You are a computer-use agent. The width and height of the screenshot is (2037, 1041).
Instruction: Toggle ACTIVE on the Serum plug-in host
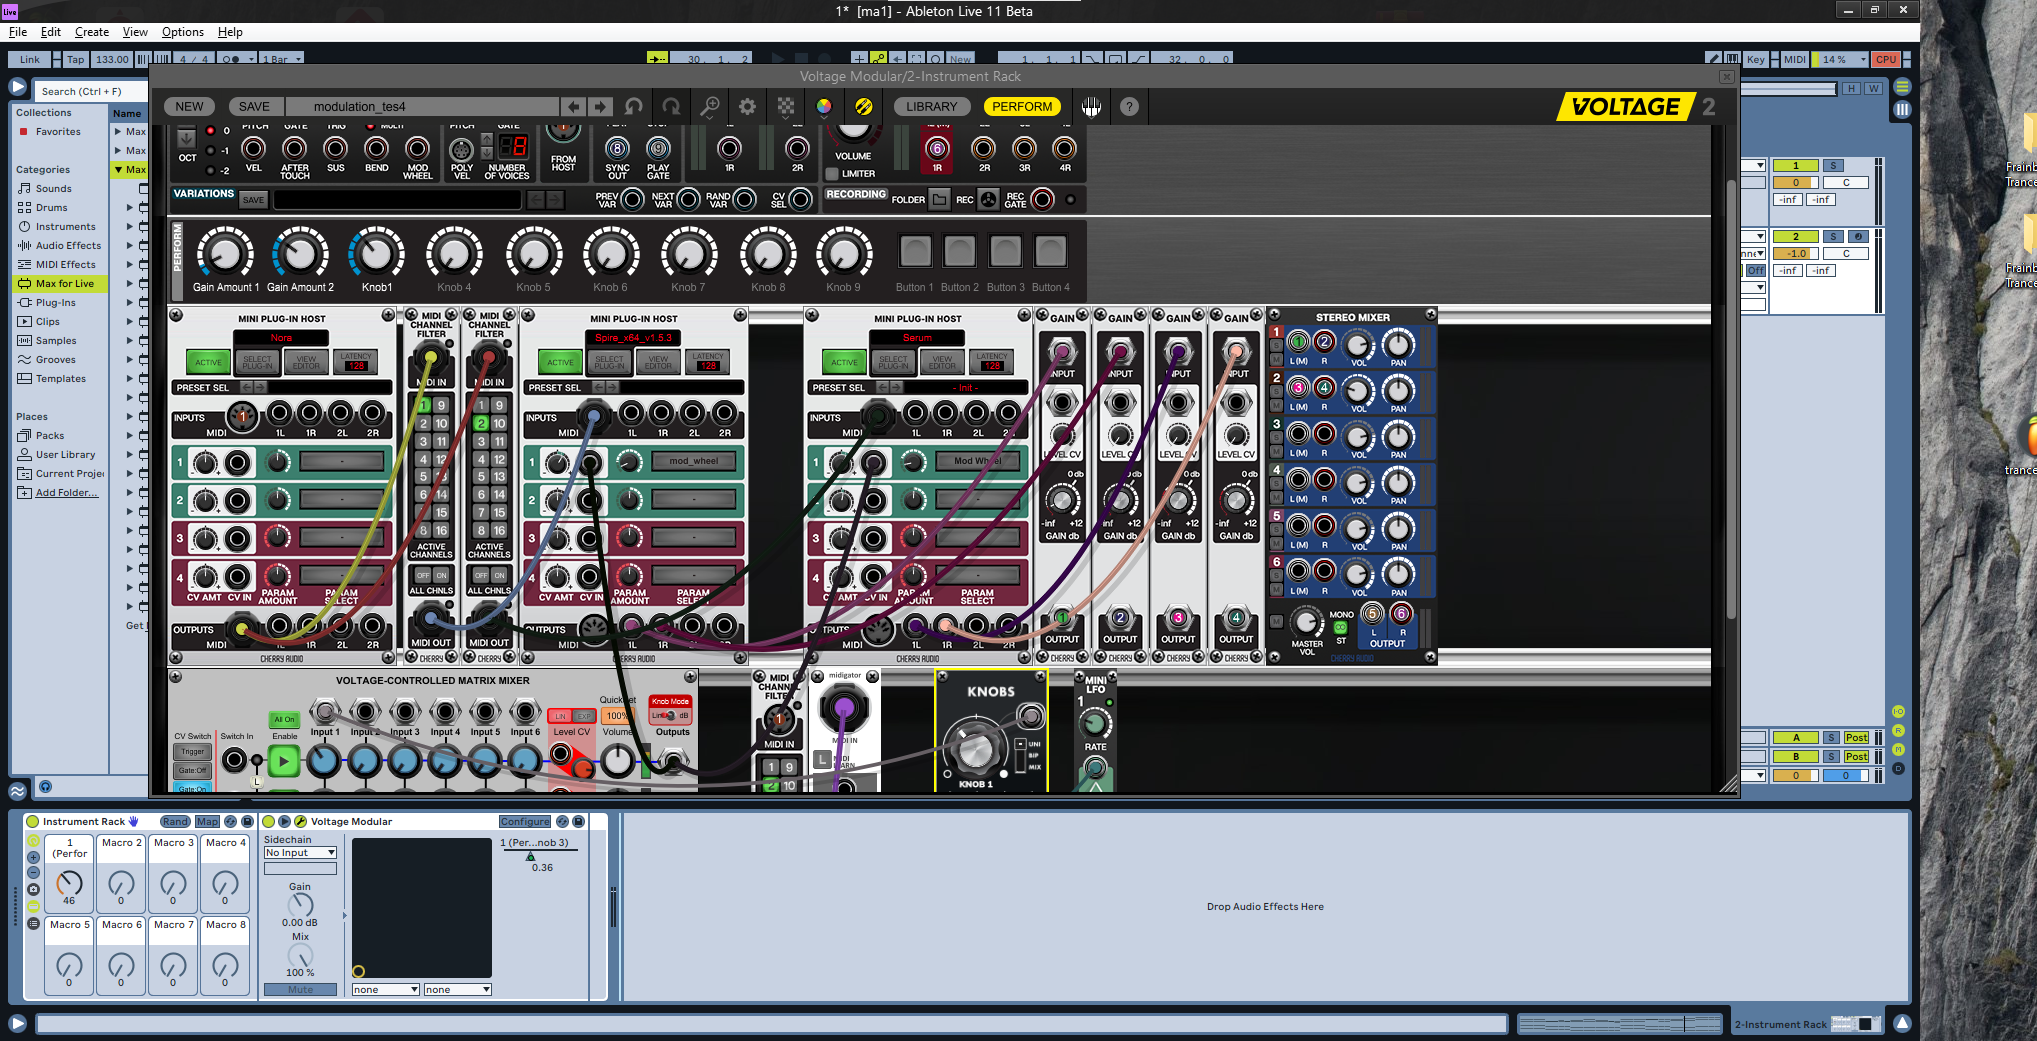click(x=844, y=362)
